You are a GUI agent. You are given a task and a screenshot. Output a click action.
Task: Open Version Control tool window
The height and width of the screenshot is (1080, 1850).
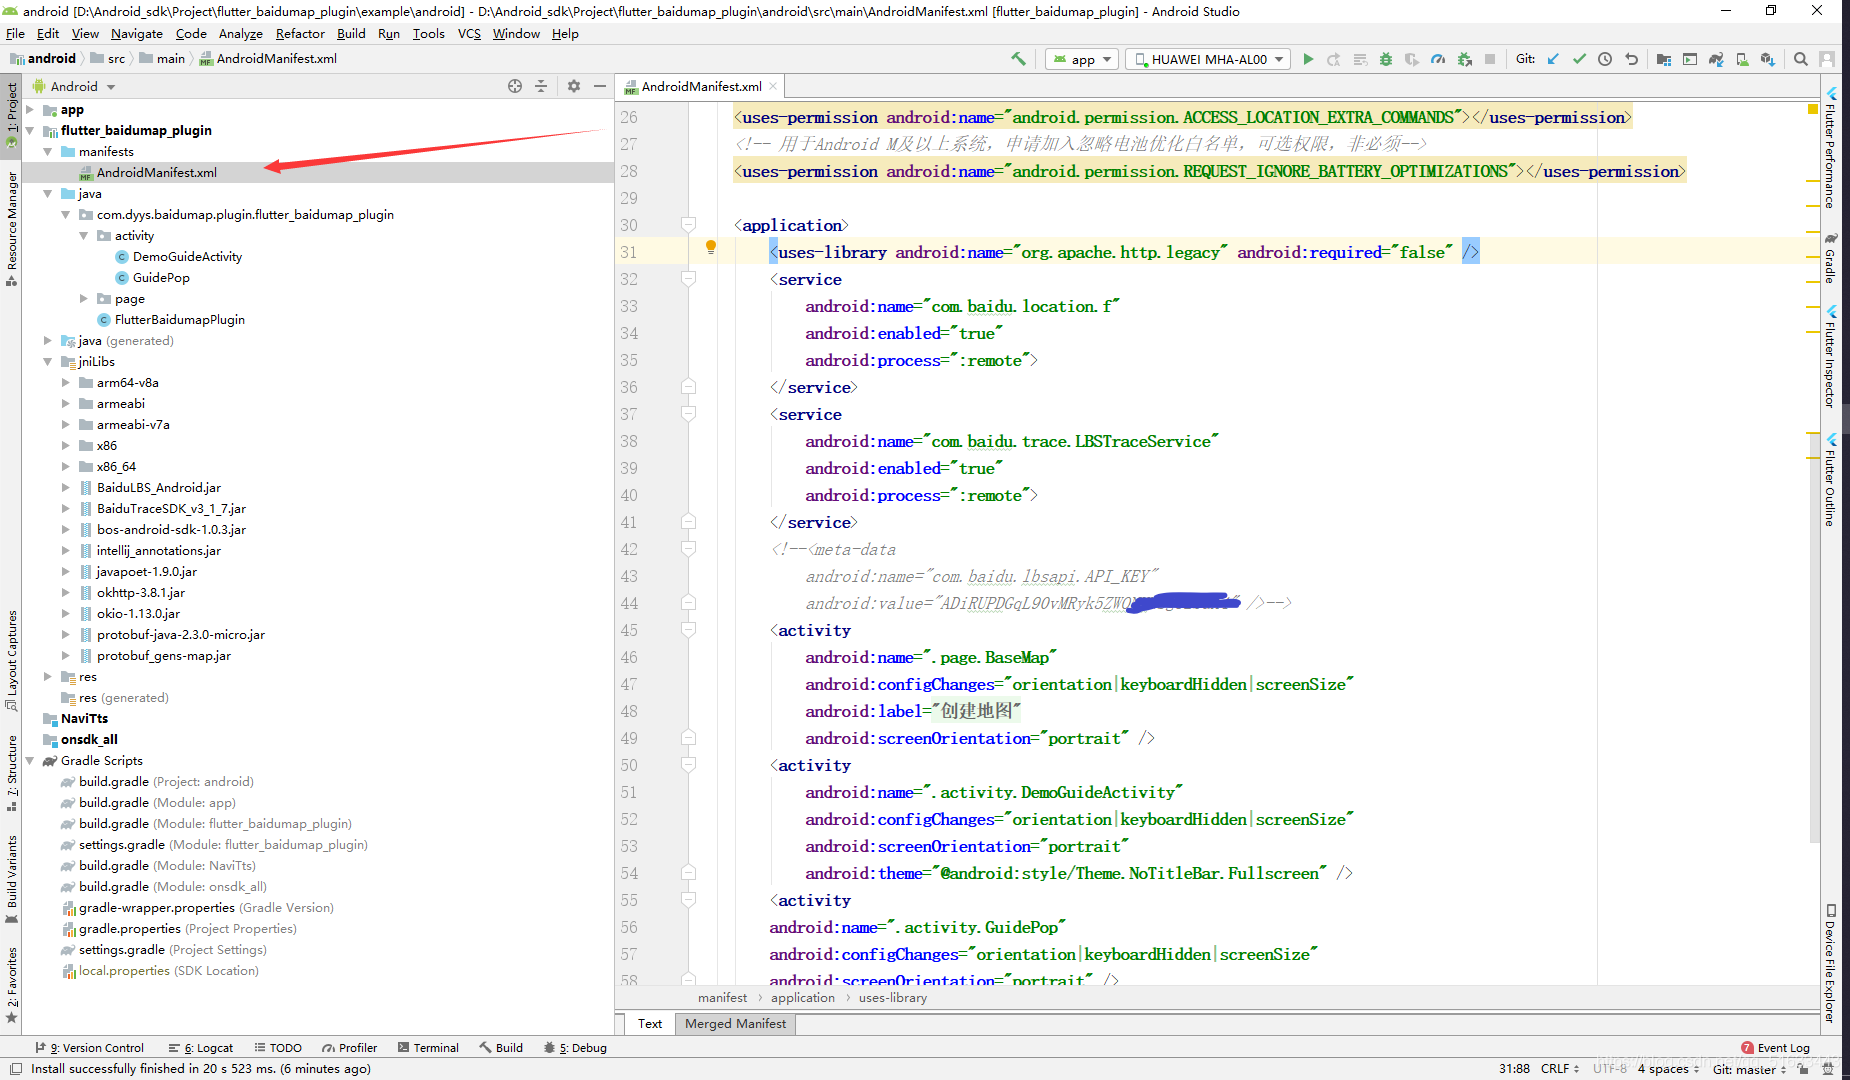90,1047
